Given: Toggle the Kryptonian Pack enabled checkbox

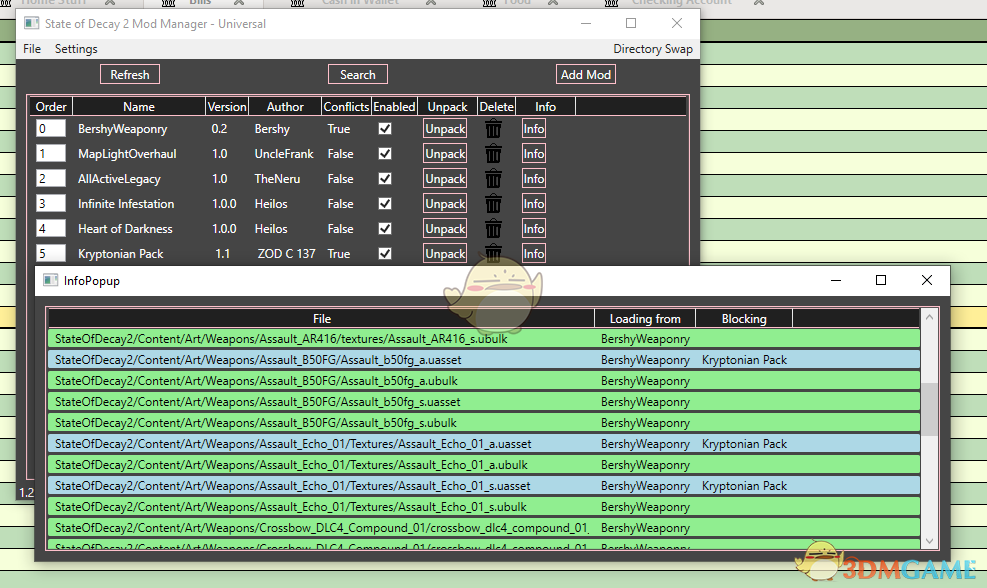Looking at the screenshot, I should point(385,254).
